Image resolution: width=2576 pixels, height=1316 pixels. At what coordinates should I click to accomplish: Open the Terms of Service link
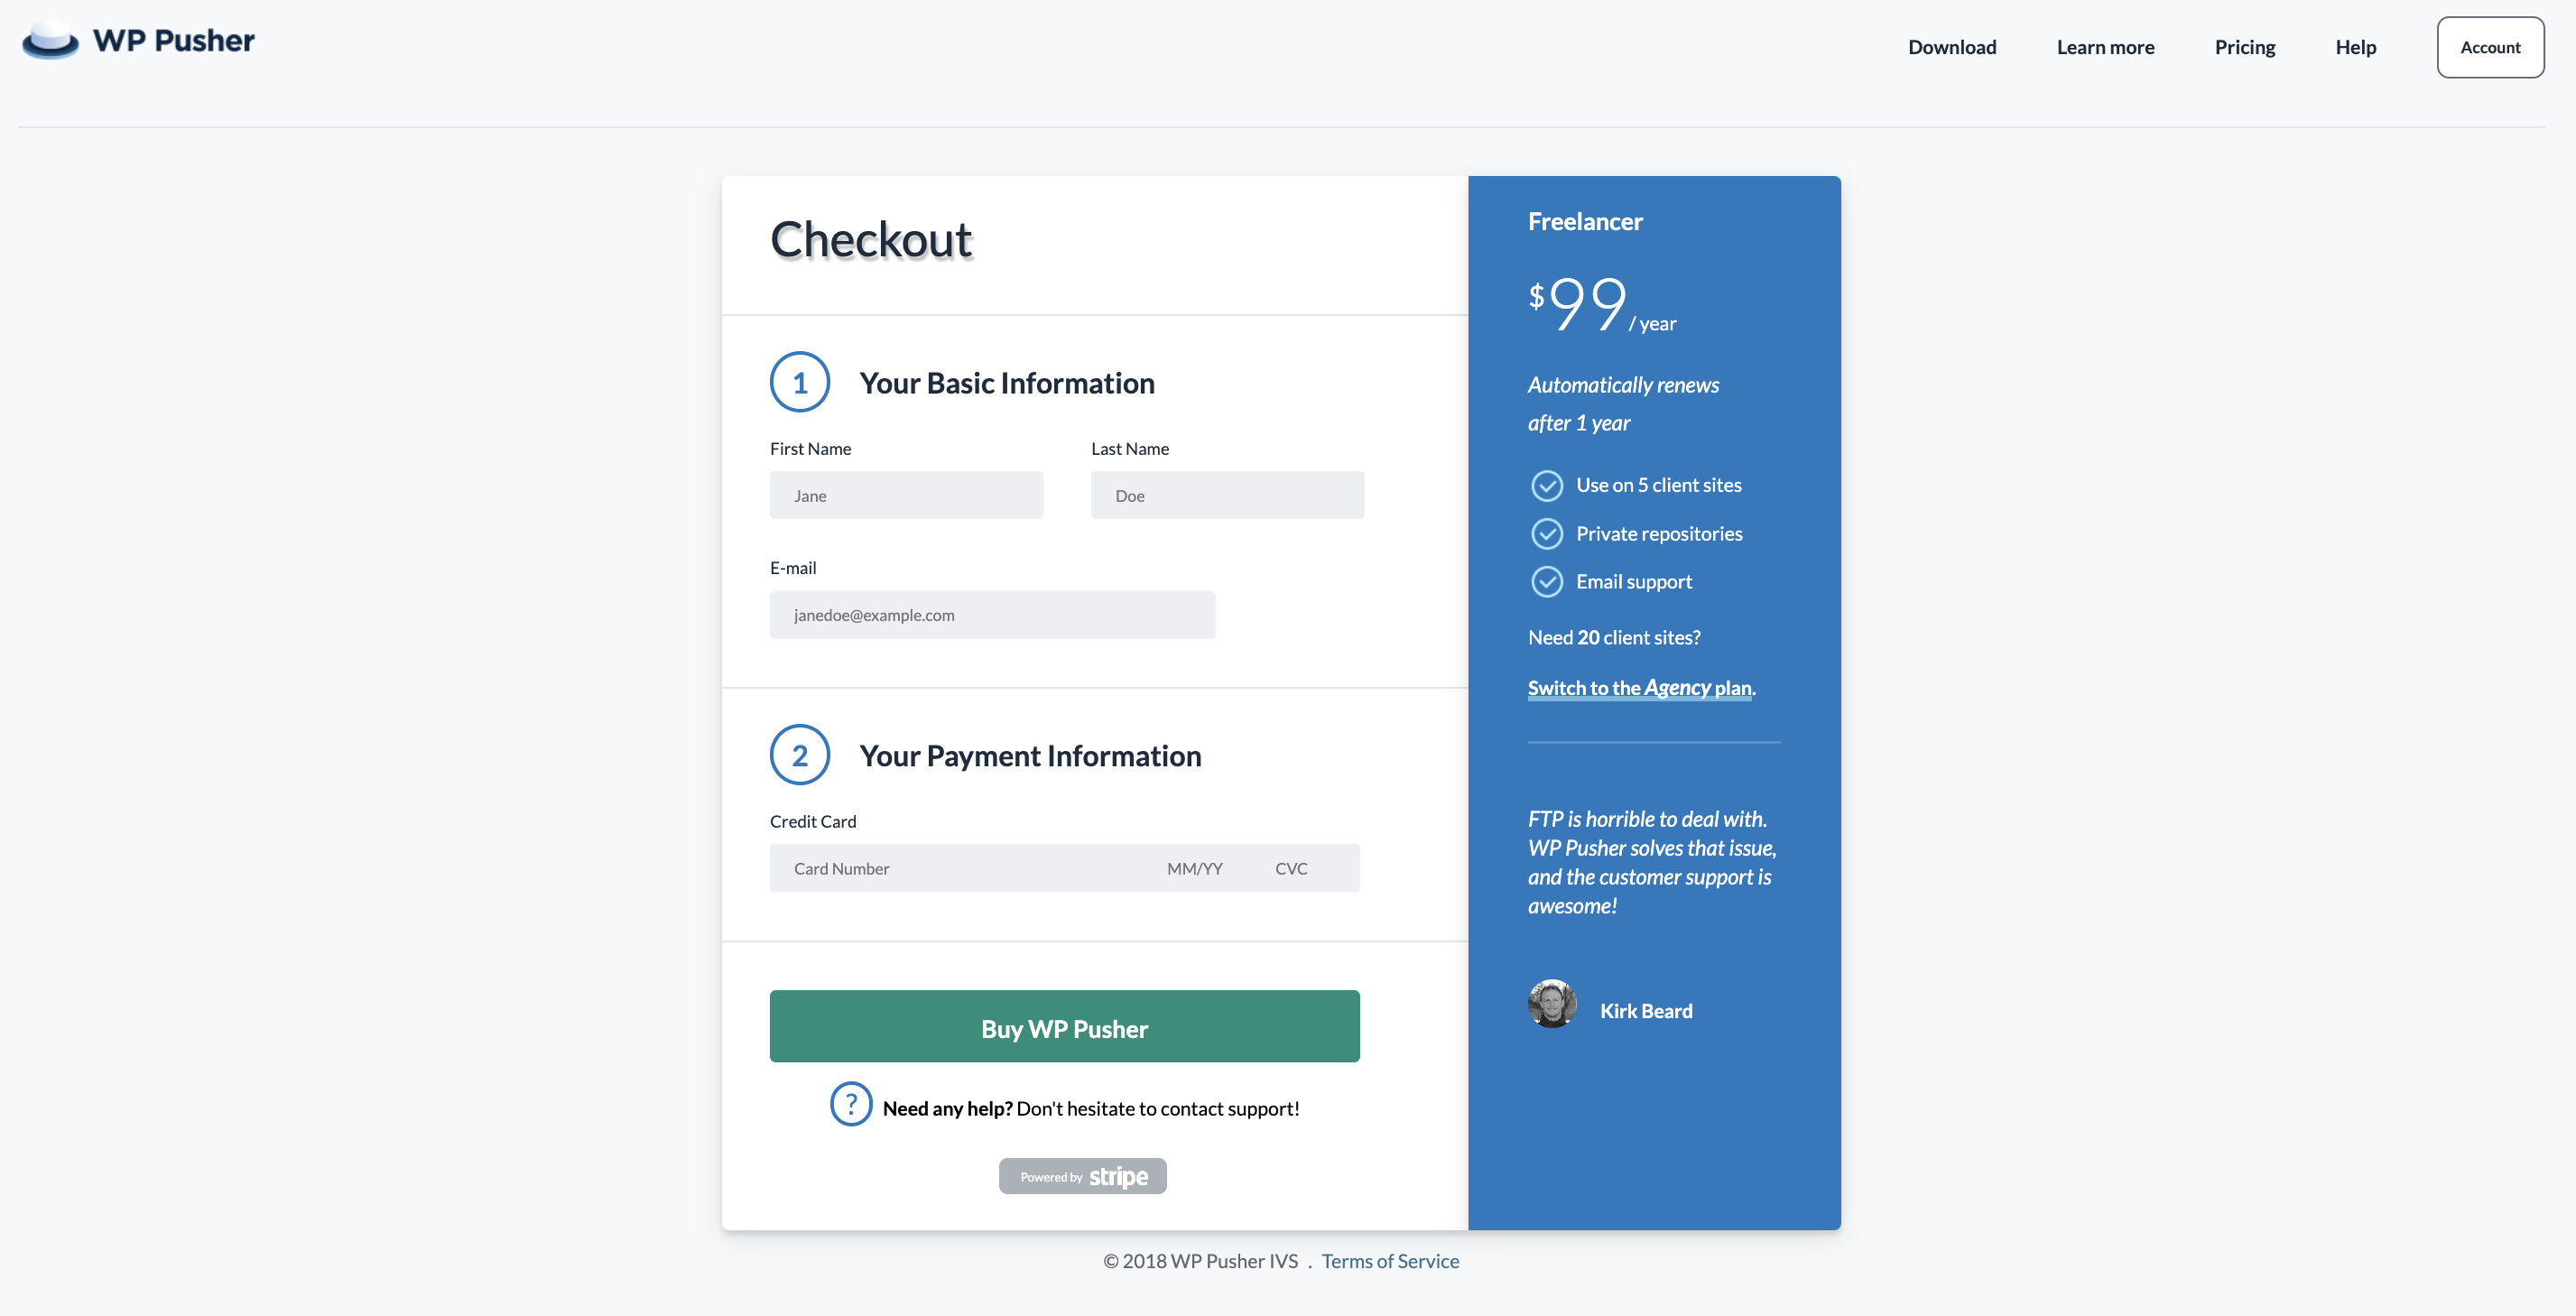pos(1390,1261)
